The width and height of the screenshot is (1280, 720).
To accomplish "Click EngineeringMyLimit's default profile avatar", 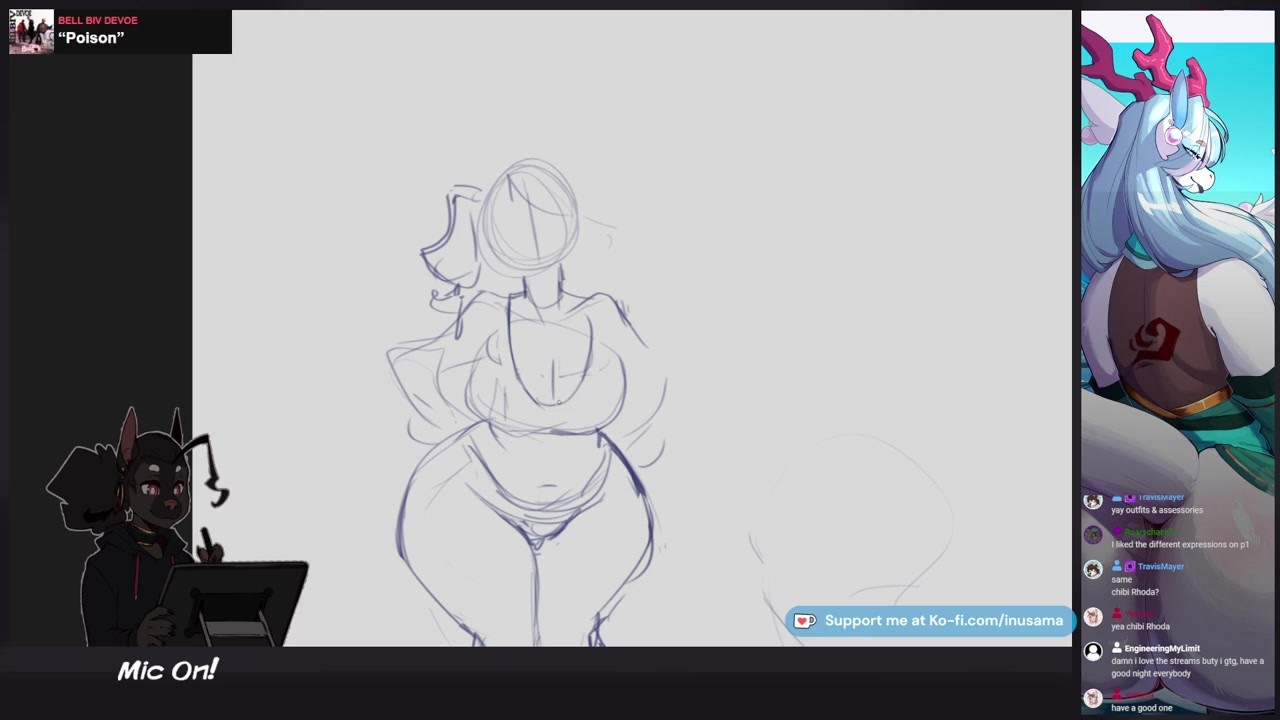I will point(1093,652).
